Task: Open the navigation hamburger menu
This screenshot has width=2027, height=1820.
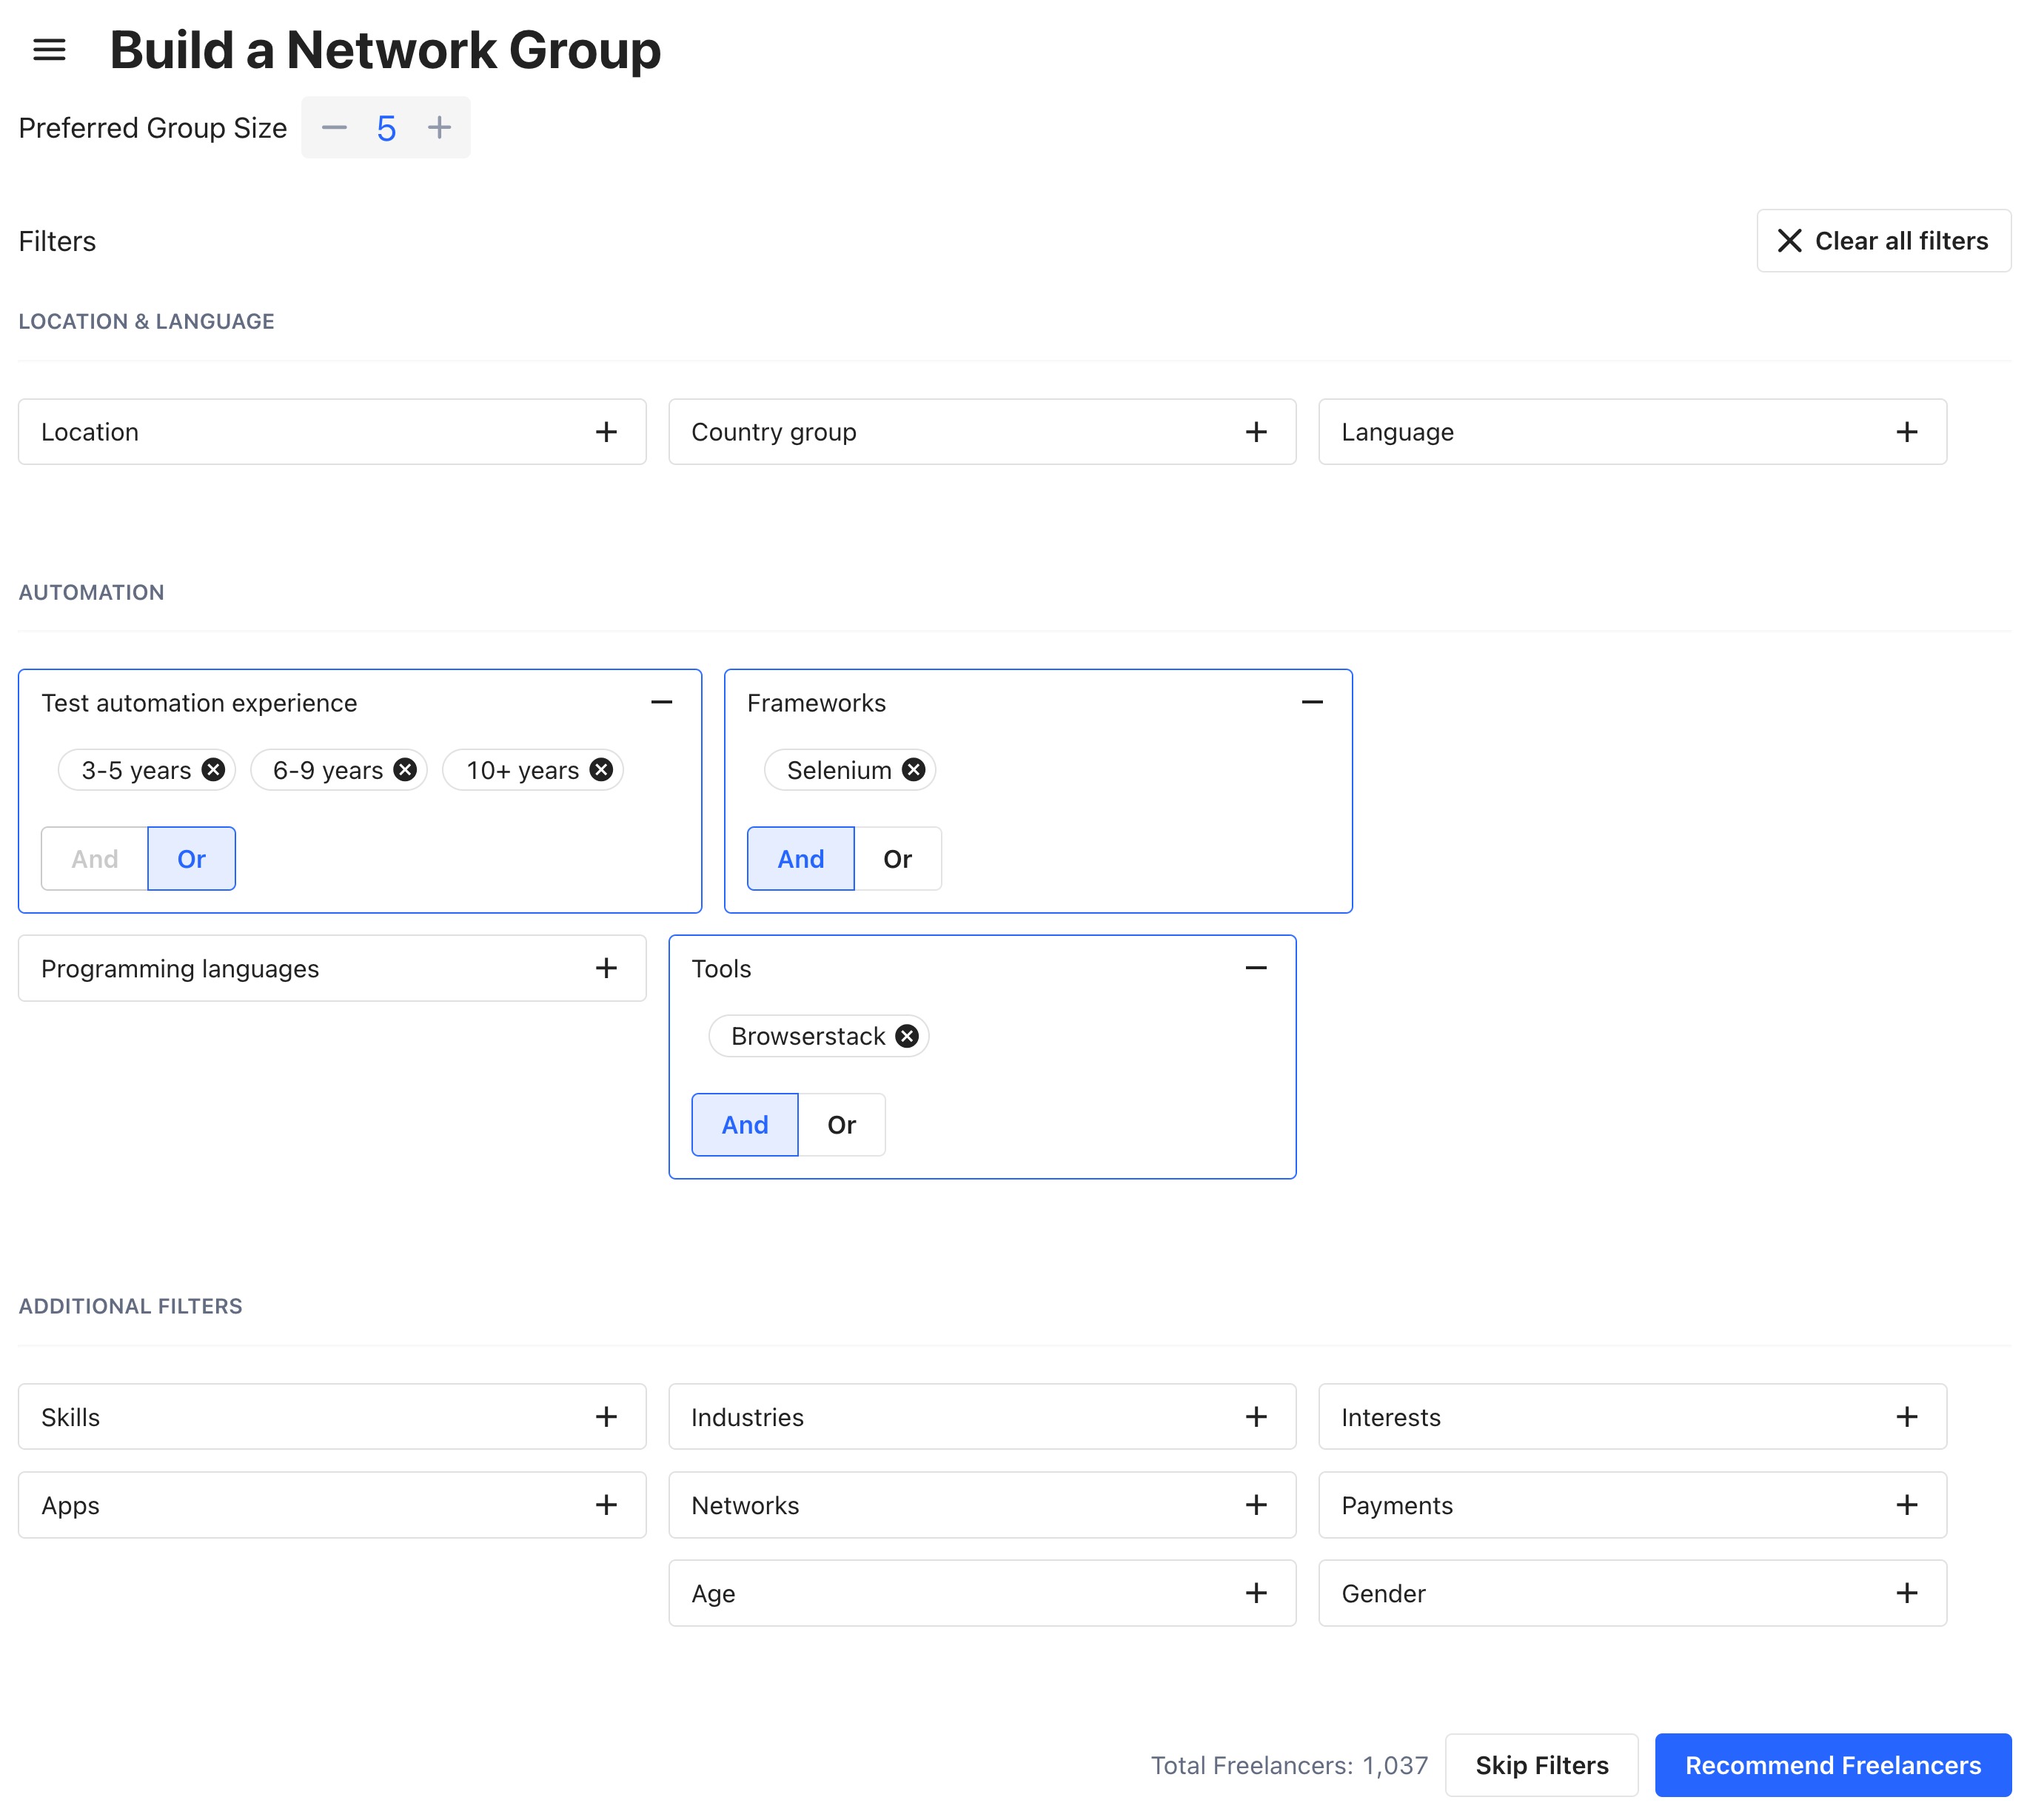Action: [49, 50]
